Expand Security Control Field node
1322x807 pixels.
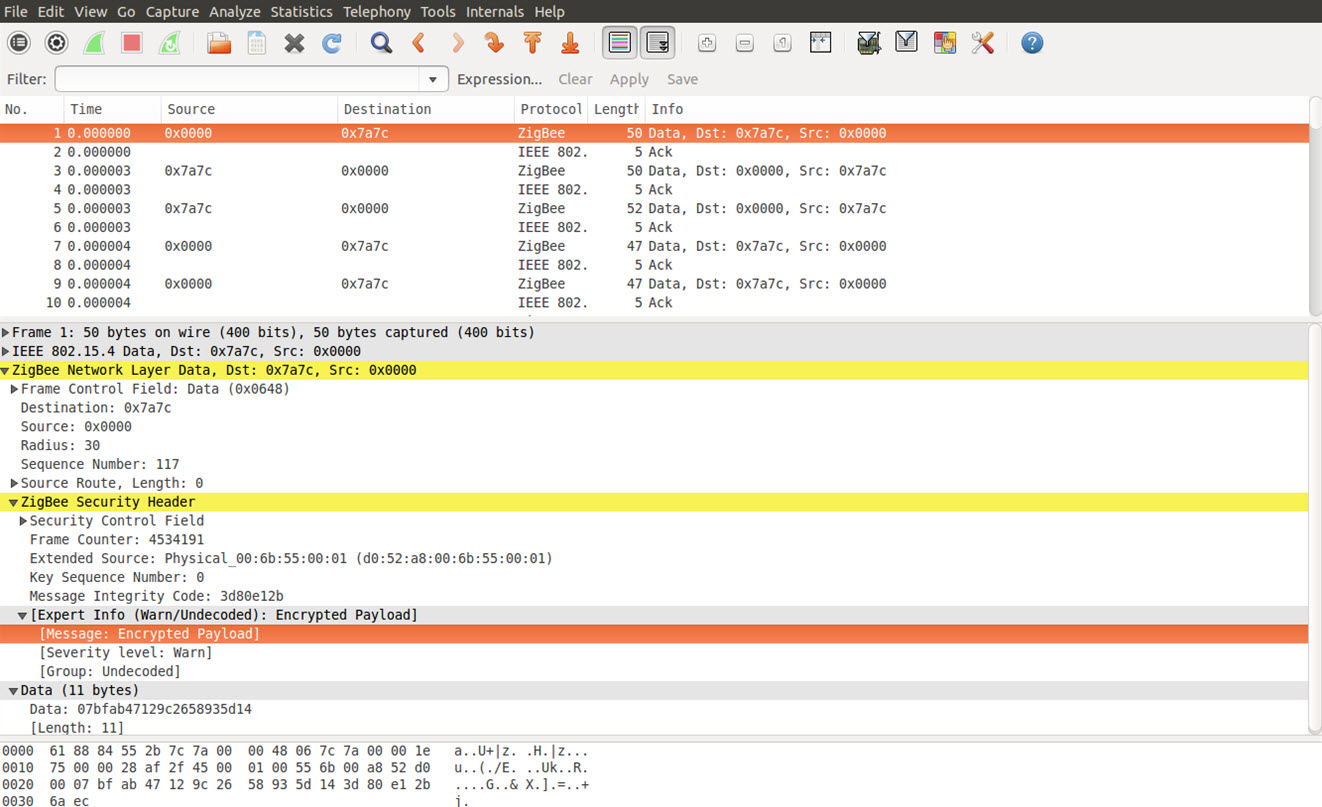click(24, 521)
